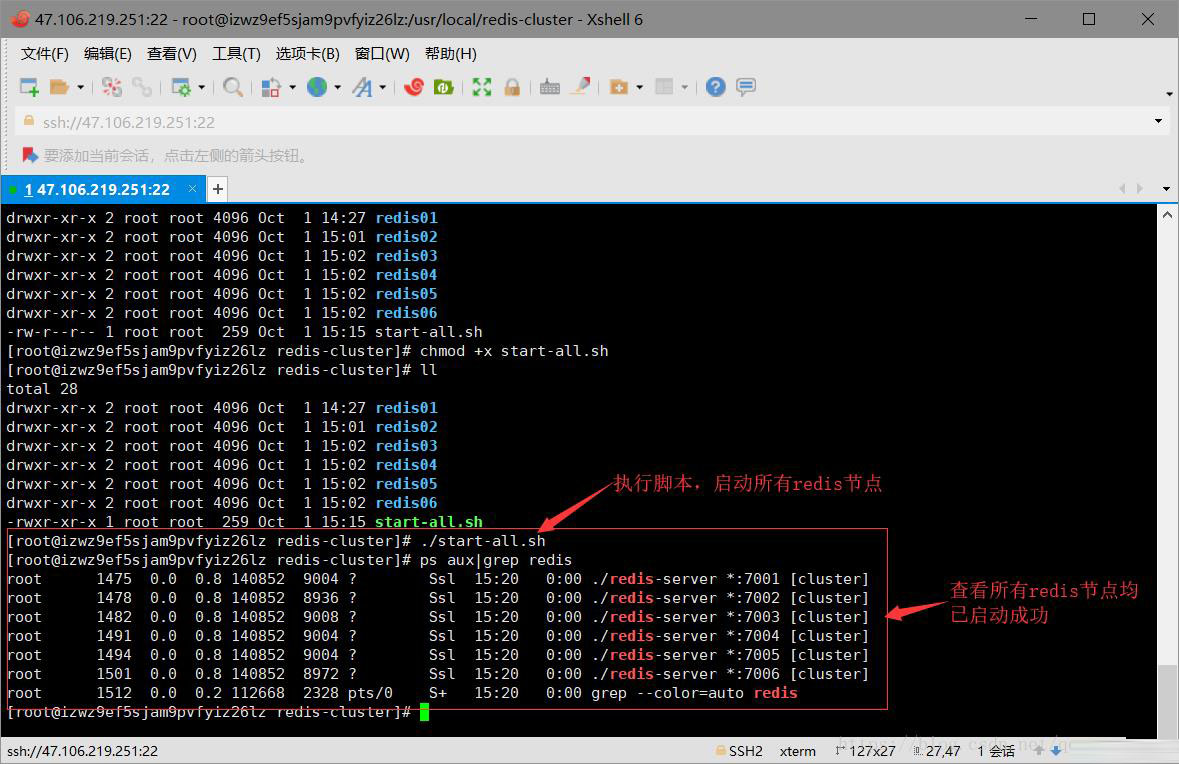The image size is (1179, 764).
Task: Open the session Properties gear icon
Action: click(180, 87)
